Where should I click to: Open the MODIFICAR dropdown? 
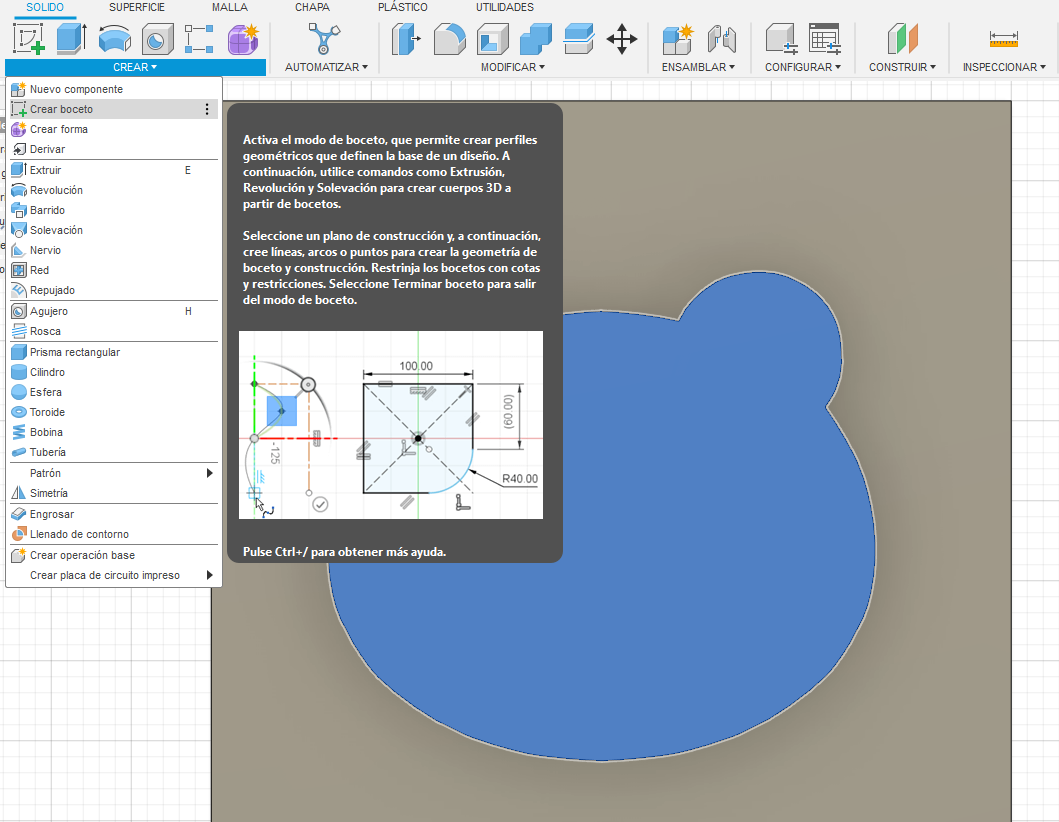[513, 68]
